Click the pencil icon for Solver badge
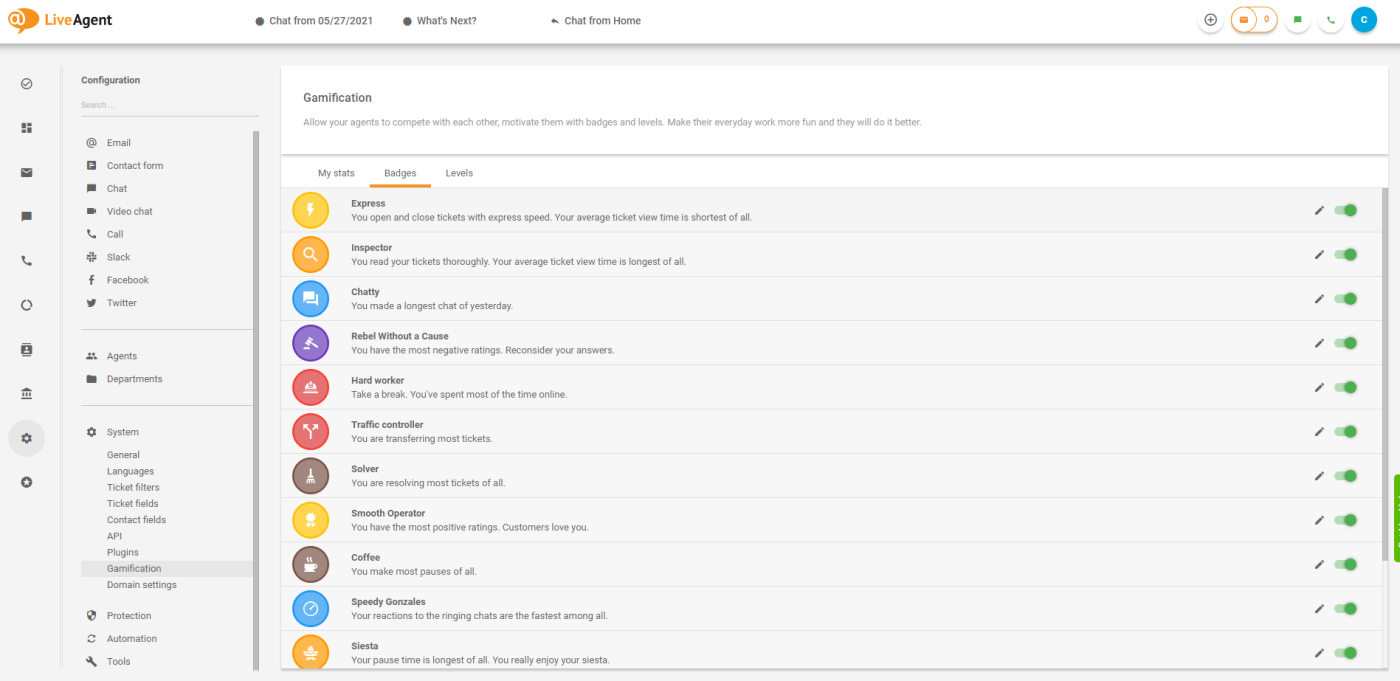The height and width of the screenshot is (681, 1400). click(x=1319, y=476)
